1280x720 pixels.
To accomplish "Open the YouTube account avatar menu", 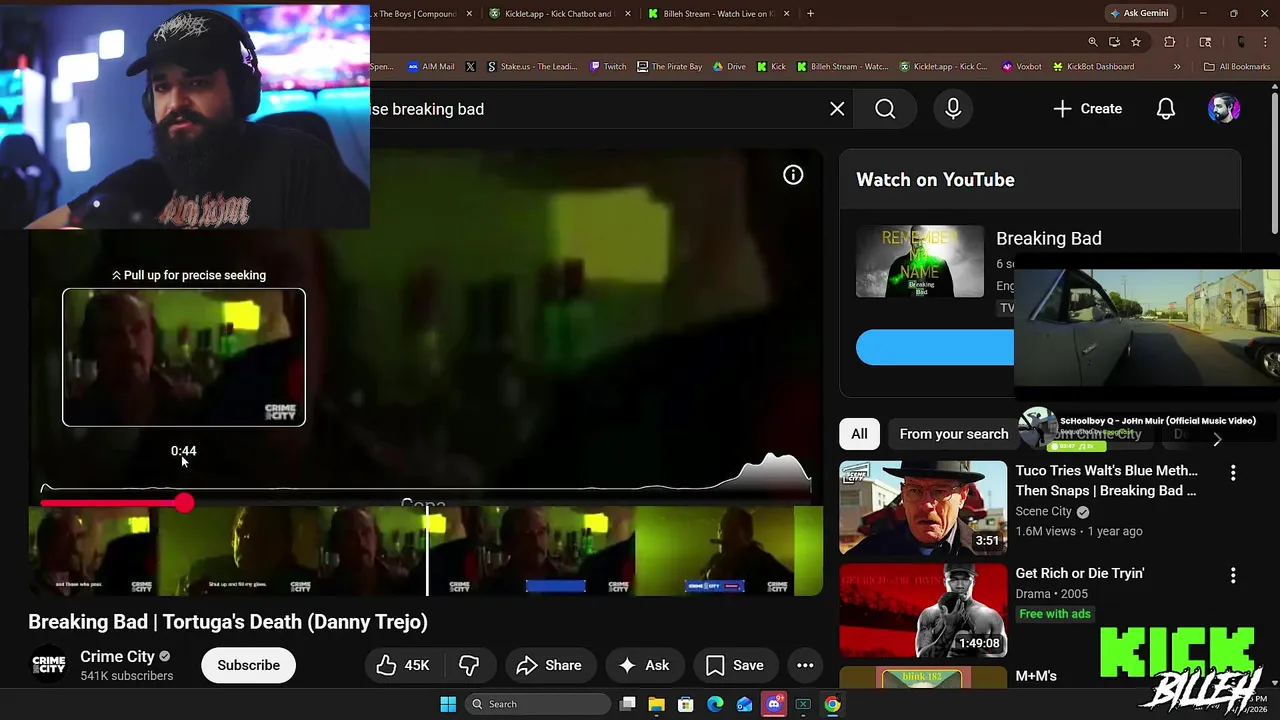I will (1224, 109).
